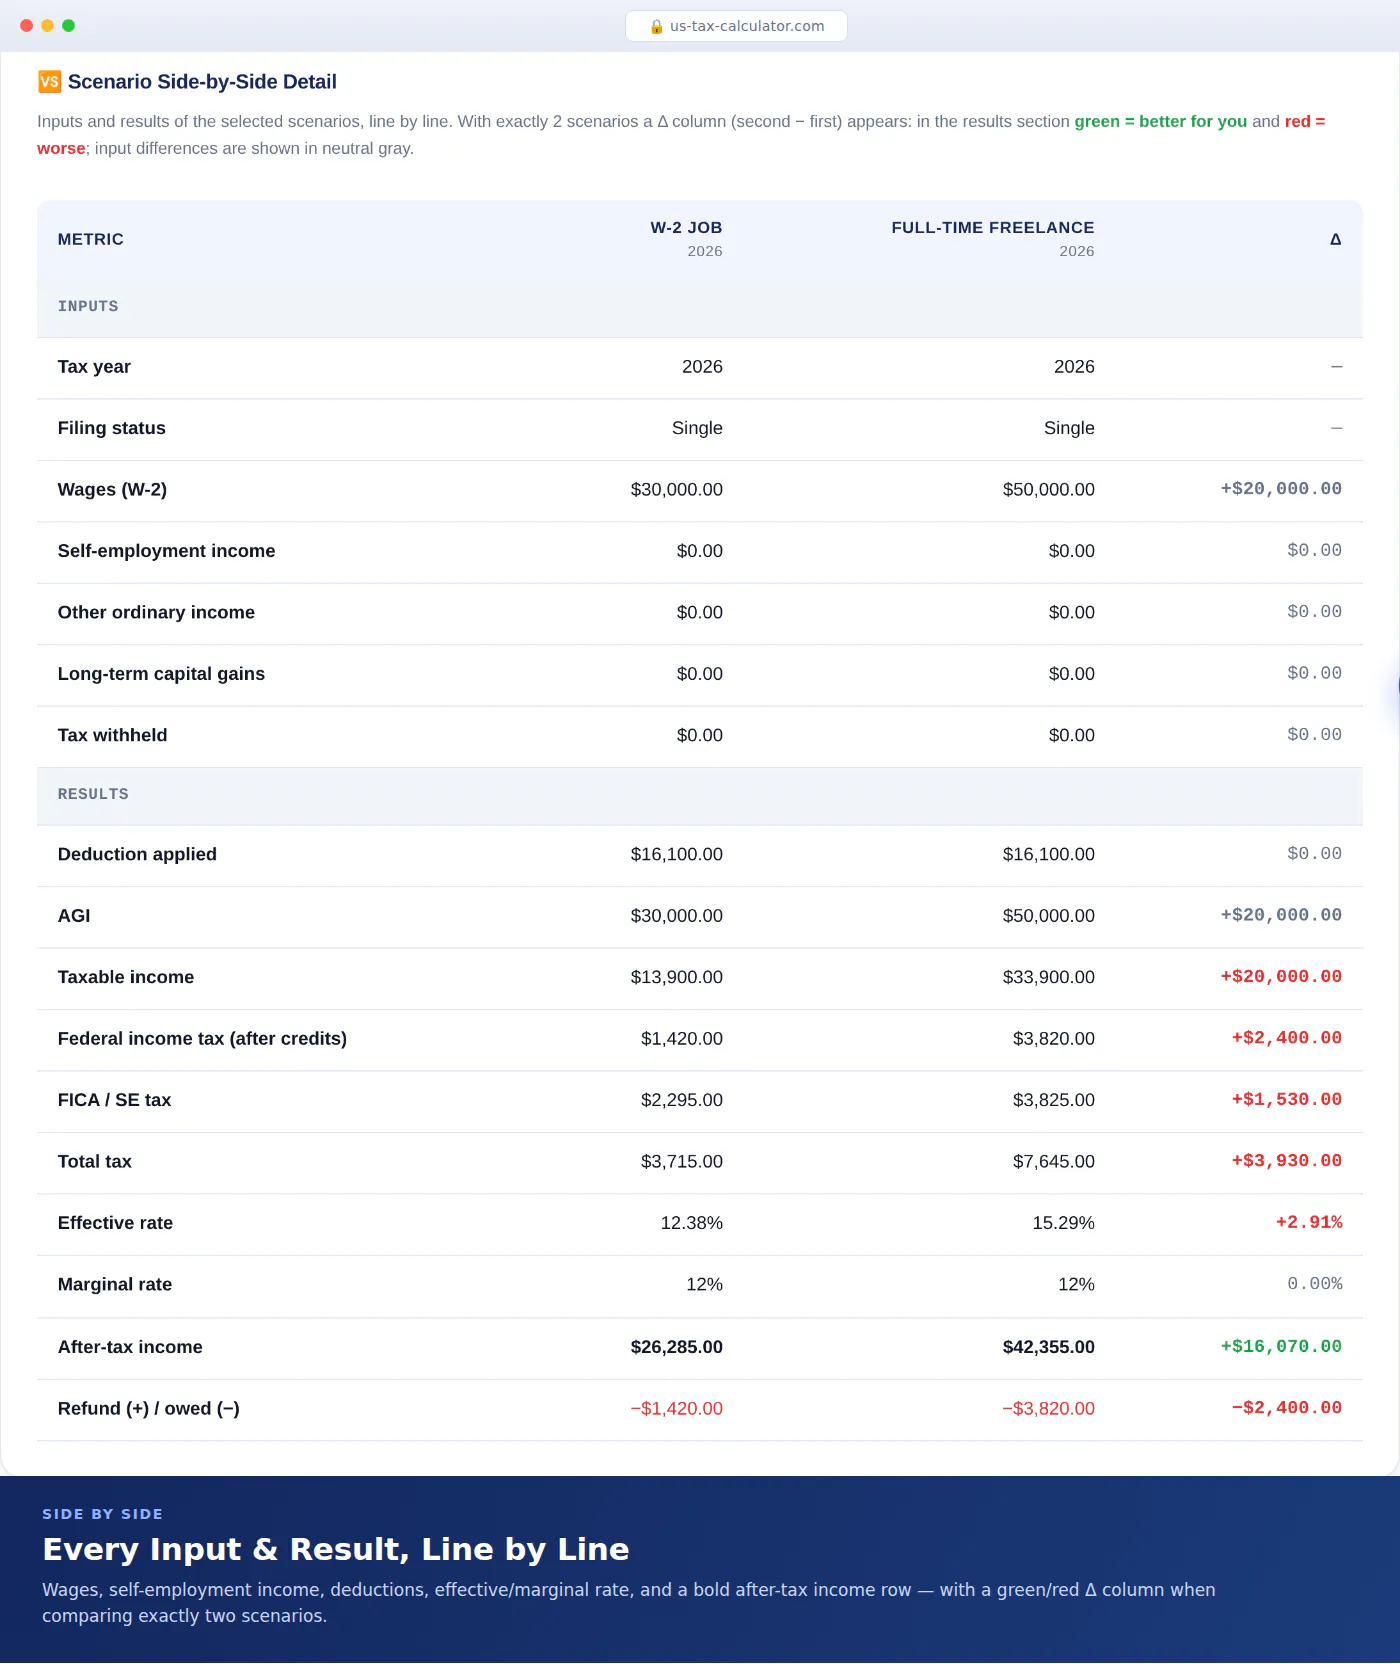The width and height of the screenshot is (1400, 1664).
Task: Click the +$20,000.00 delta in Wages row
Action: tap(1281, 489)
